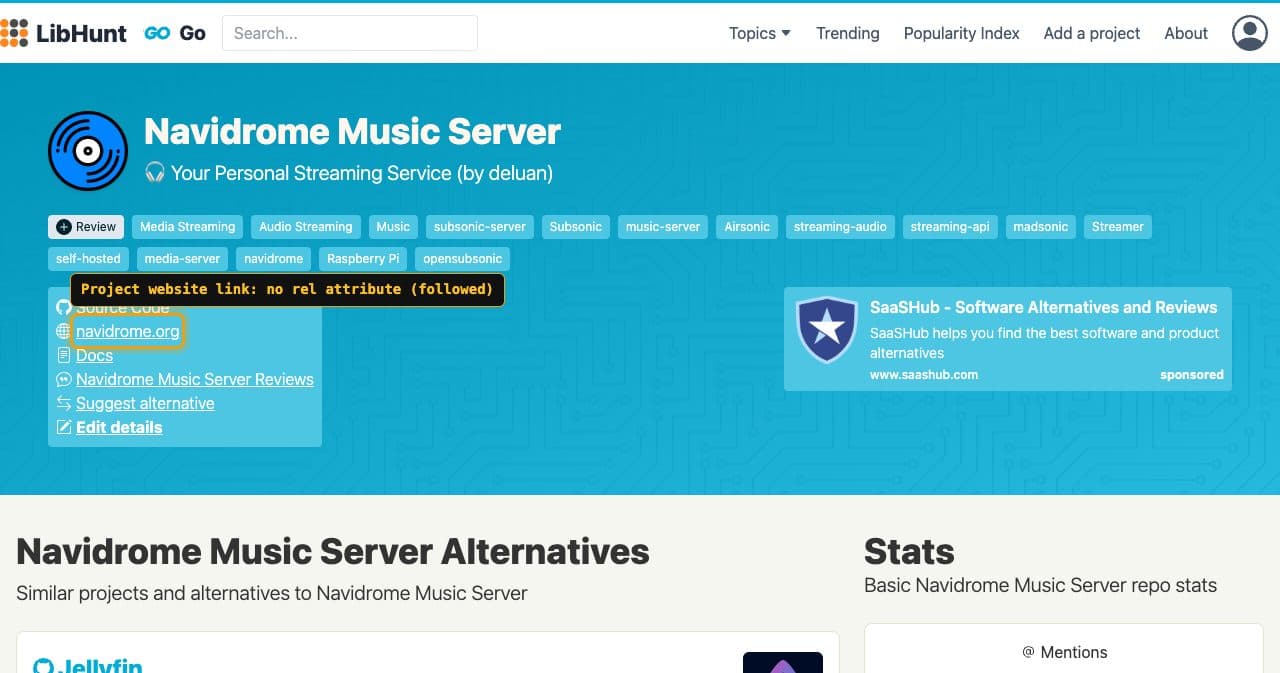Image resolution: width=1280 pixels, height=673 pixels.
Task: Click the globe icon beside navidrome.org
Action: (x=64, y=331)
